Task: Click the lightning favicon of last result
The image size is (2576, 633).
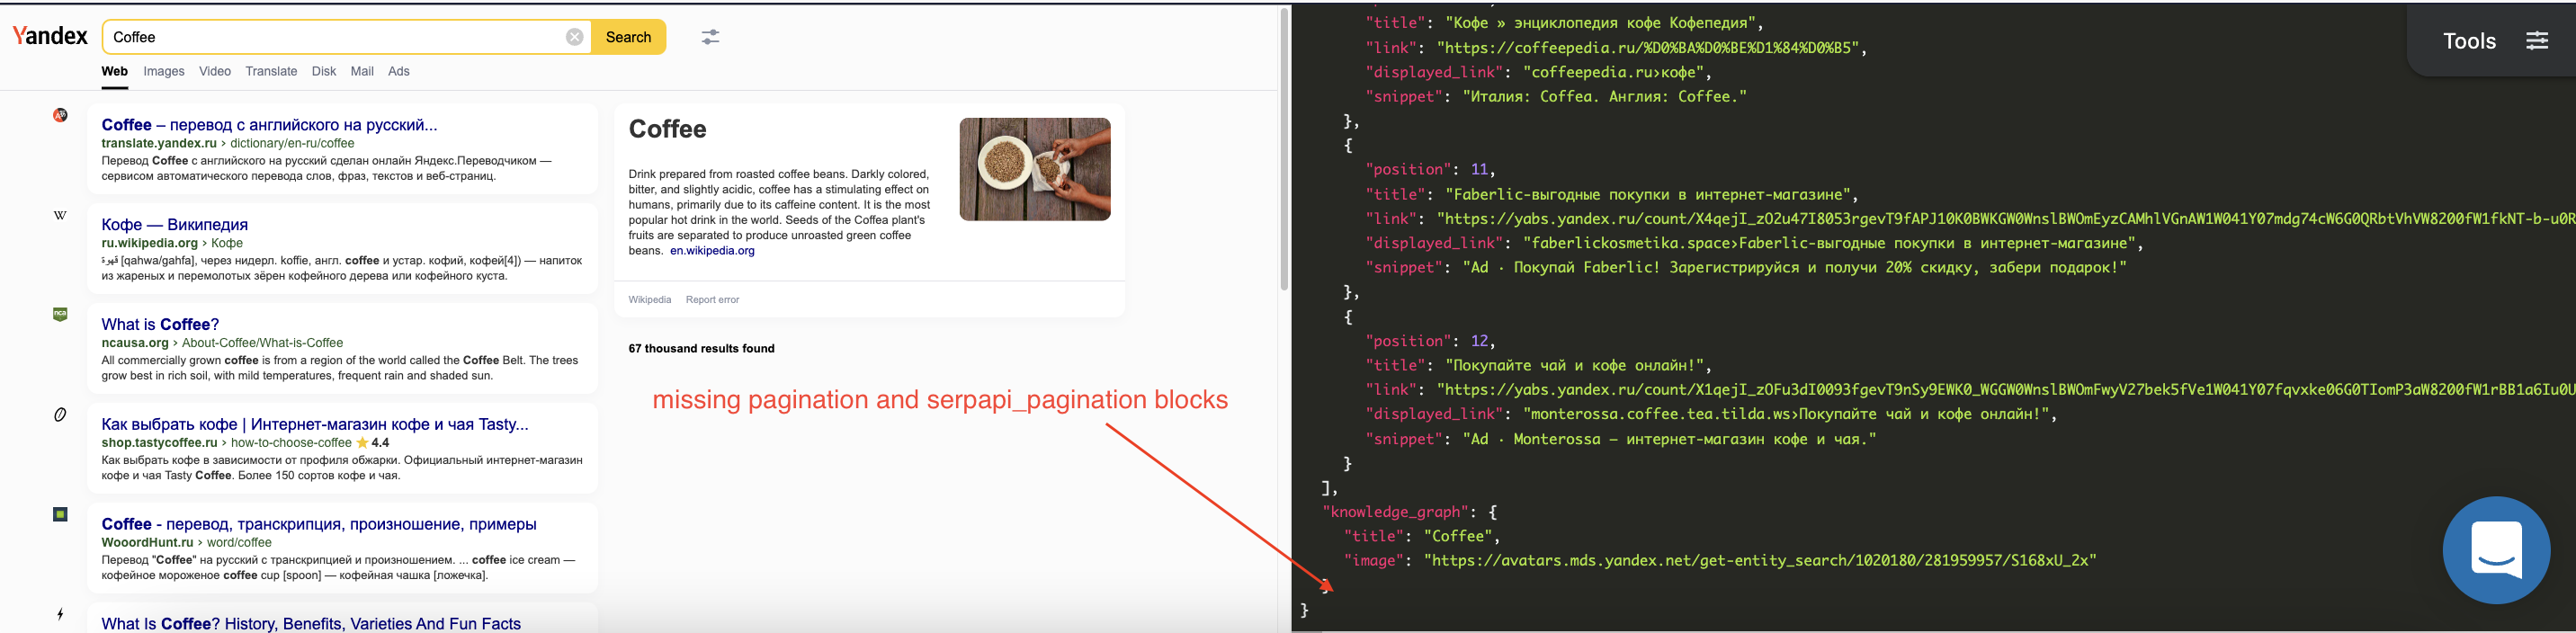Action: click(x=60, y=614)
